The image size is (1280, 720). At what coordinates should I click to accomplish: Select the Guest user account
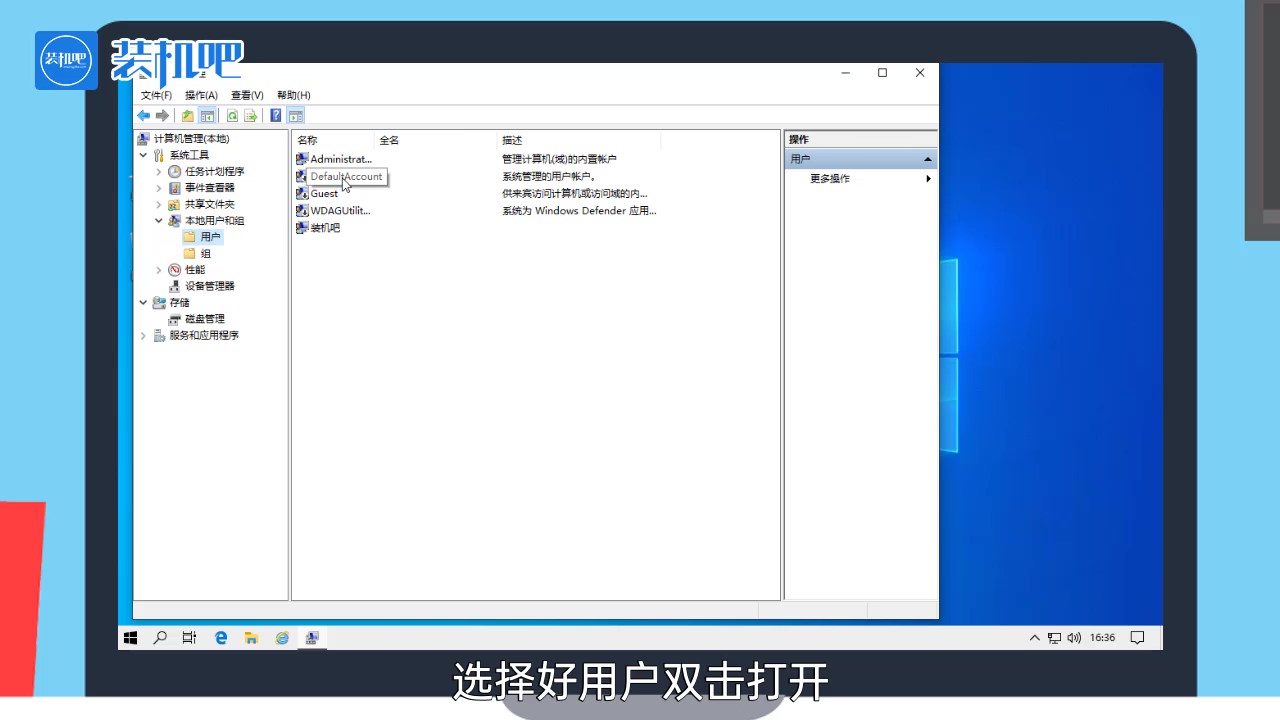click(x=323, y=193)
